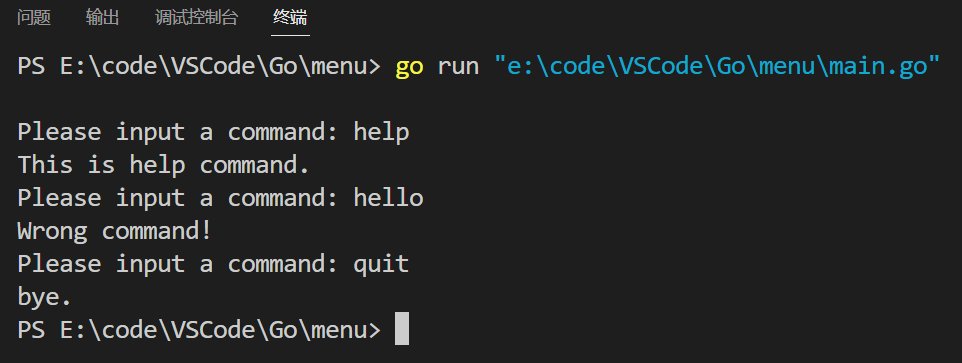Click 'Please input a command:' before hello

tap(177, 198)
